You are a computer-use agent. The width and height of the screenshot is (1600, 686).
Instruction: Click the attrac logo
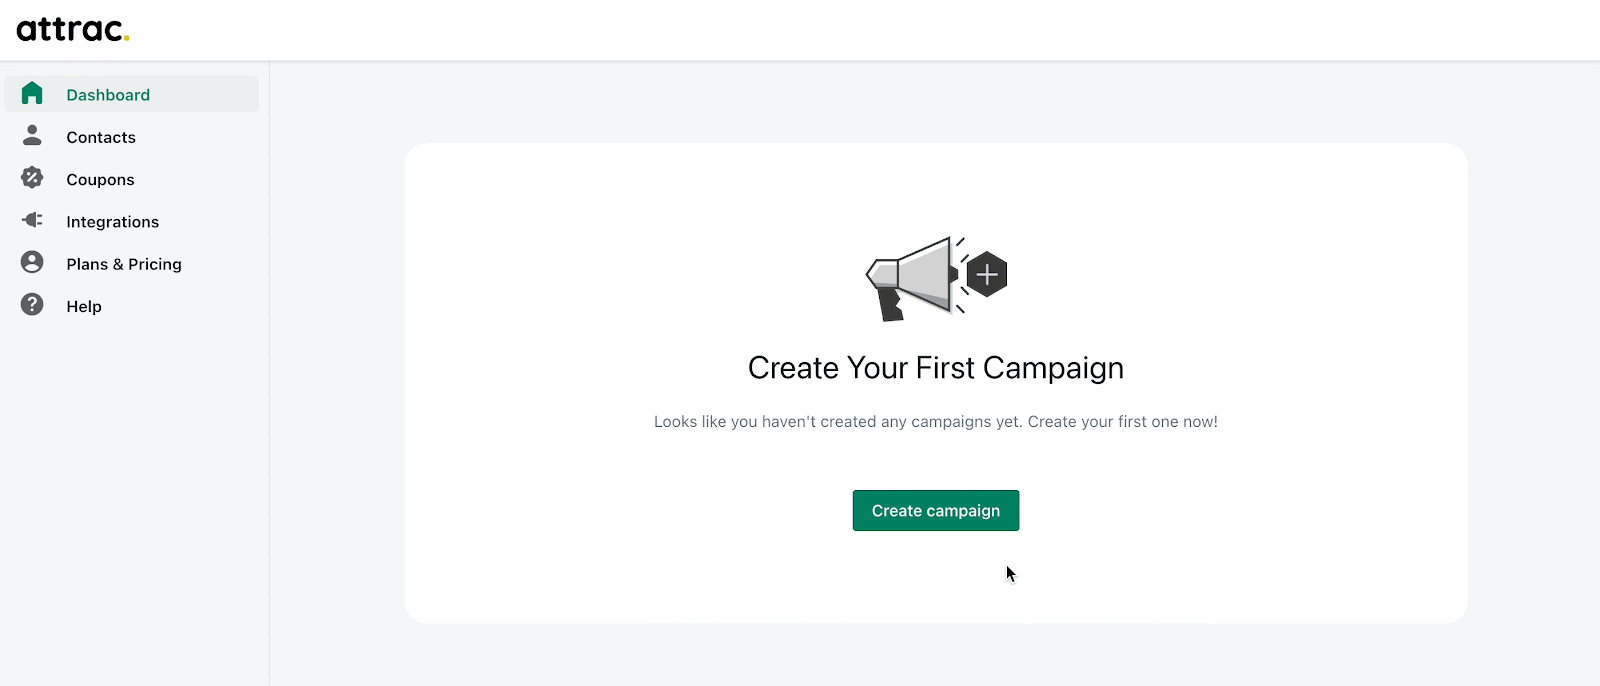pos(72,29)
